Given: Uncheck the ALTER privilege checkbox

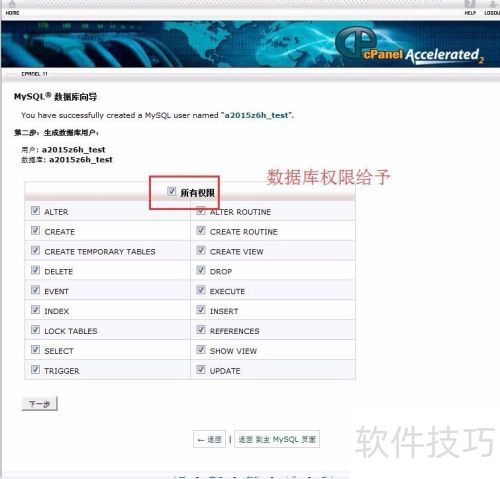Looking at the screenshot, I should pyautogui.click(x=35, y=210).
